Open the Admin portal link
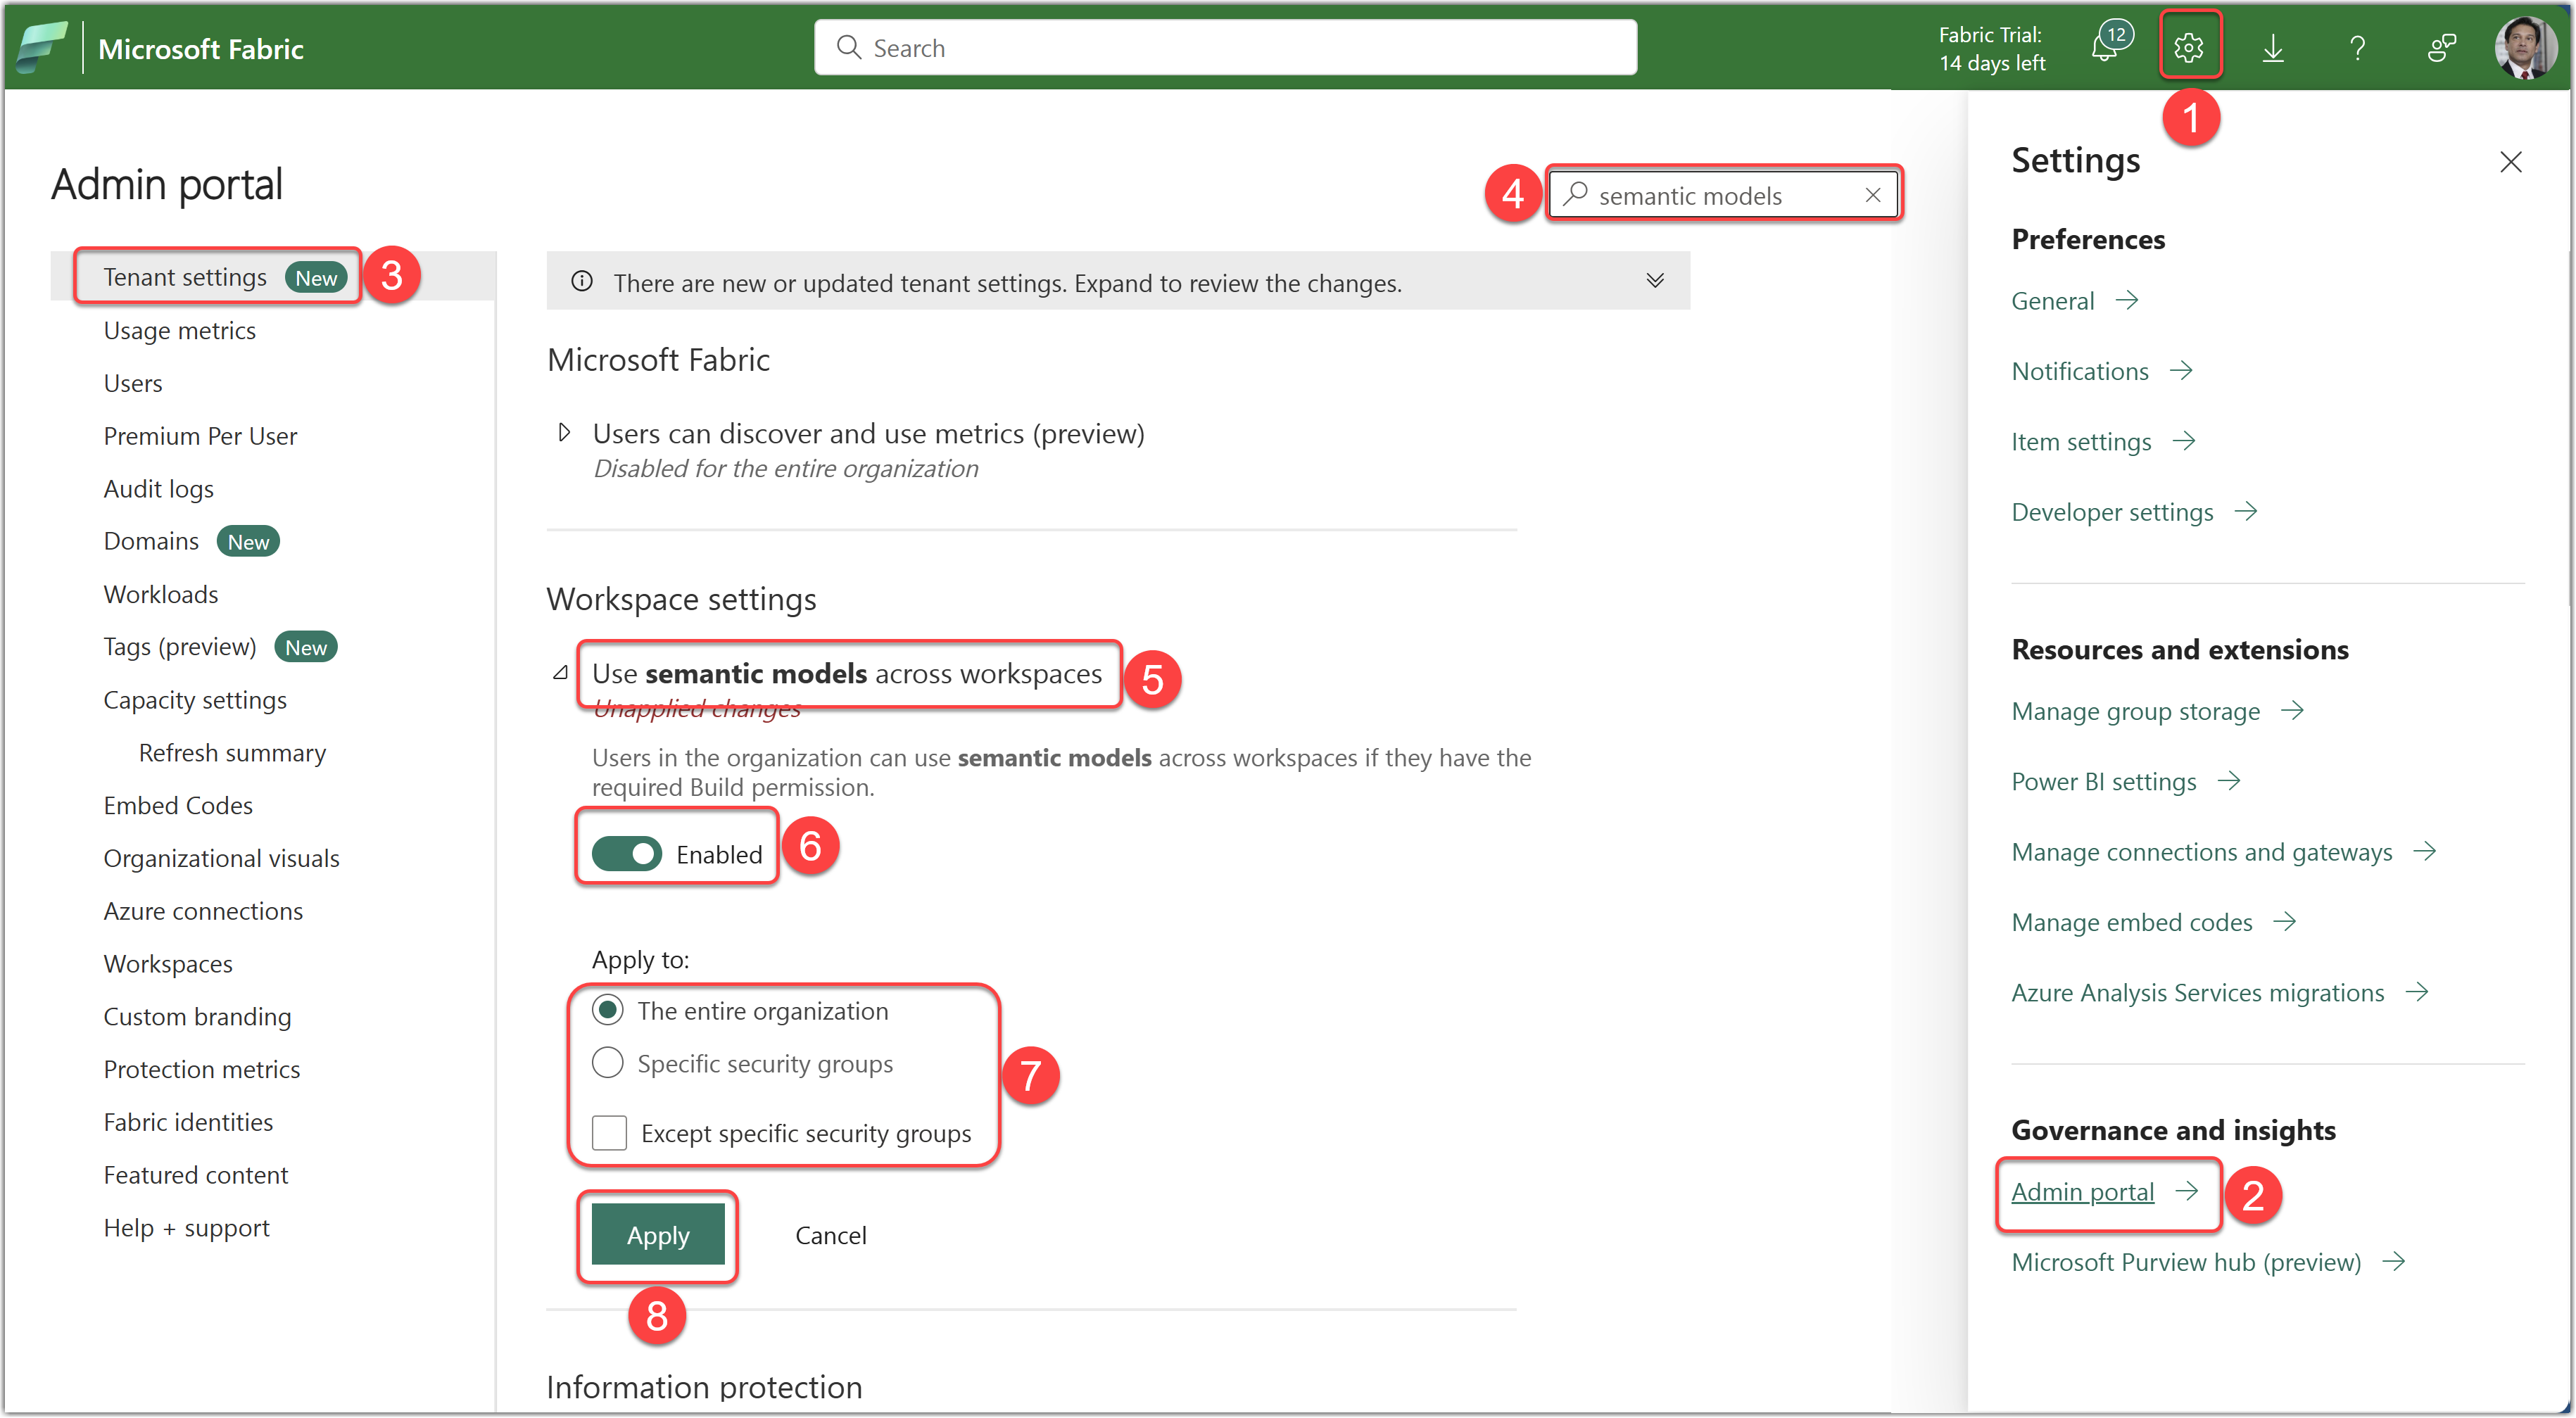 (2082, 1192)
